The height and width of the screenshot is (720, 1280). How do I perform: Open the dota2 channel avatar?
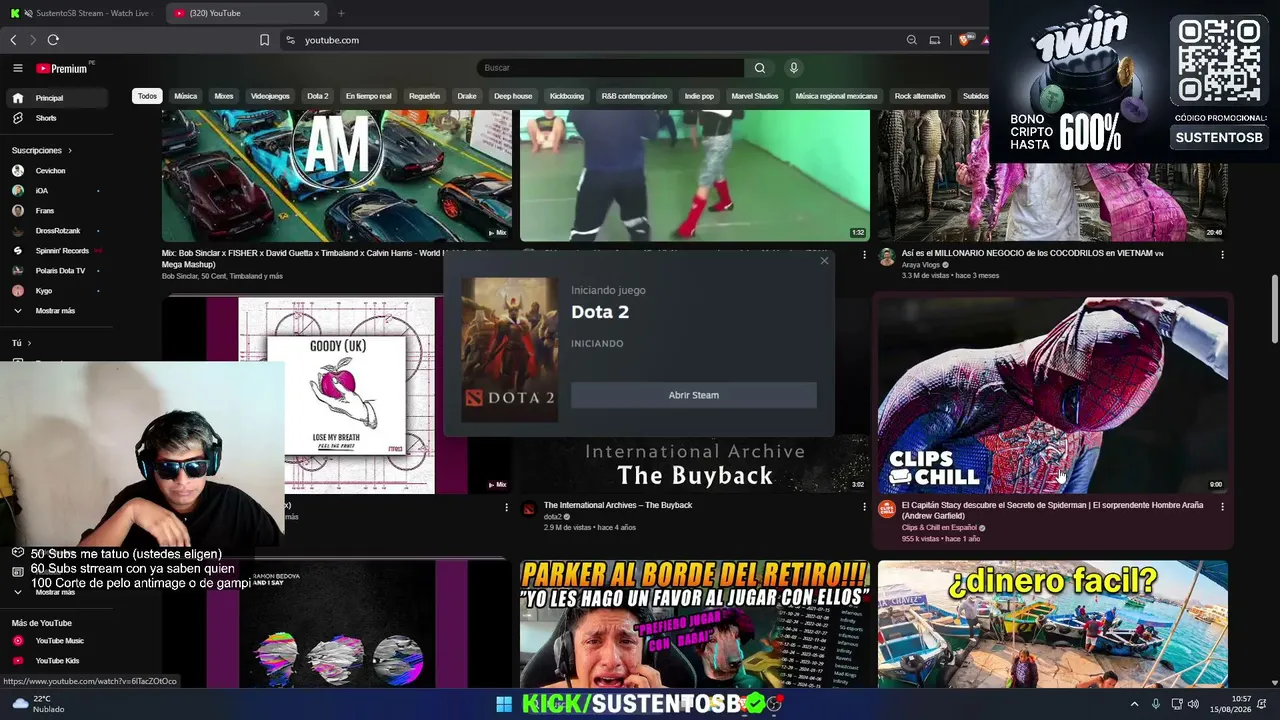pos(529,509)
